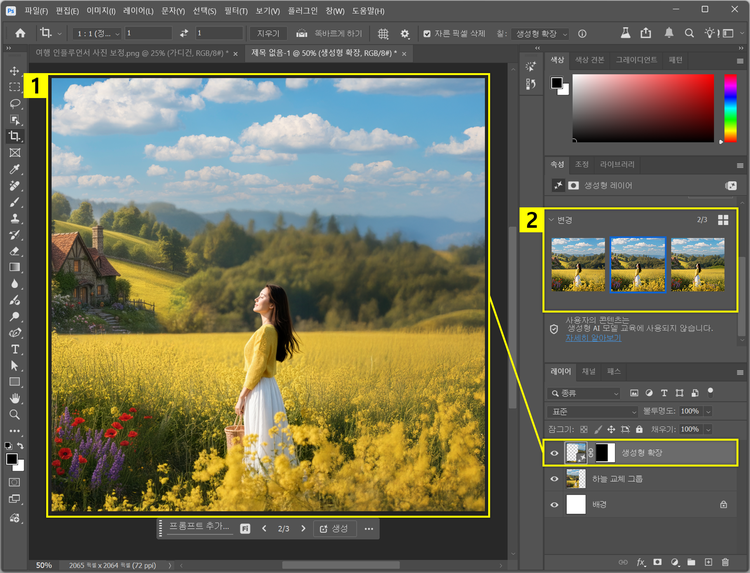Screen dimensions: 750x573
Task: Open the 표준 blend mode dropdown
Action: [x=592, y=411]
